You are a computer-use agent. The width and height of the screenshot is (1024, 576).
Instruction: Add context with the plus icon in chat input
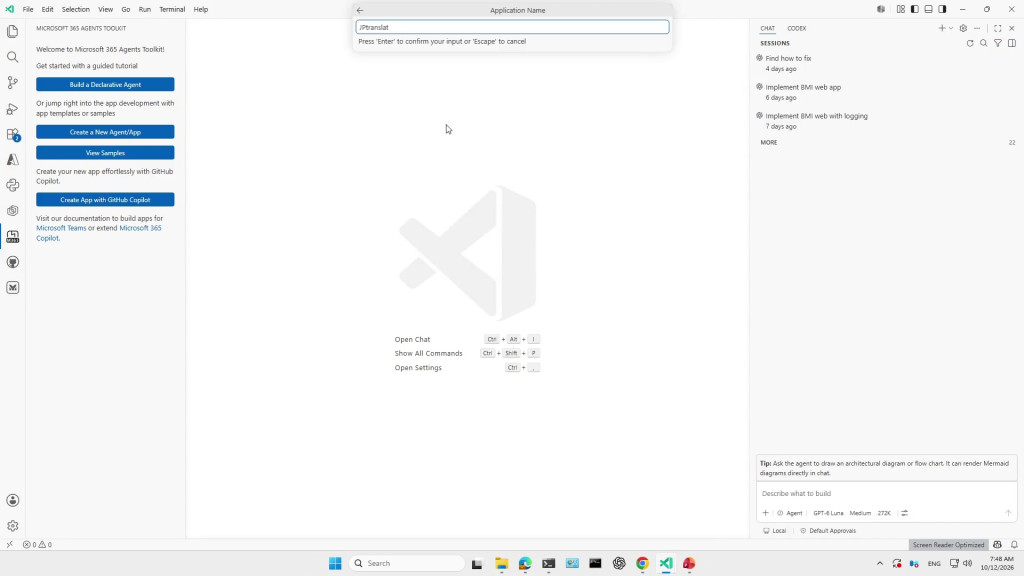coord(765,513)
